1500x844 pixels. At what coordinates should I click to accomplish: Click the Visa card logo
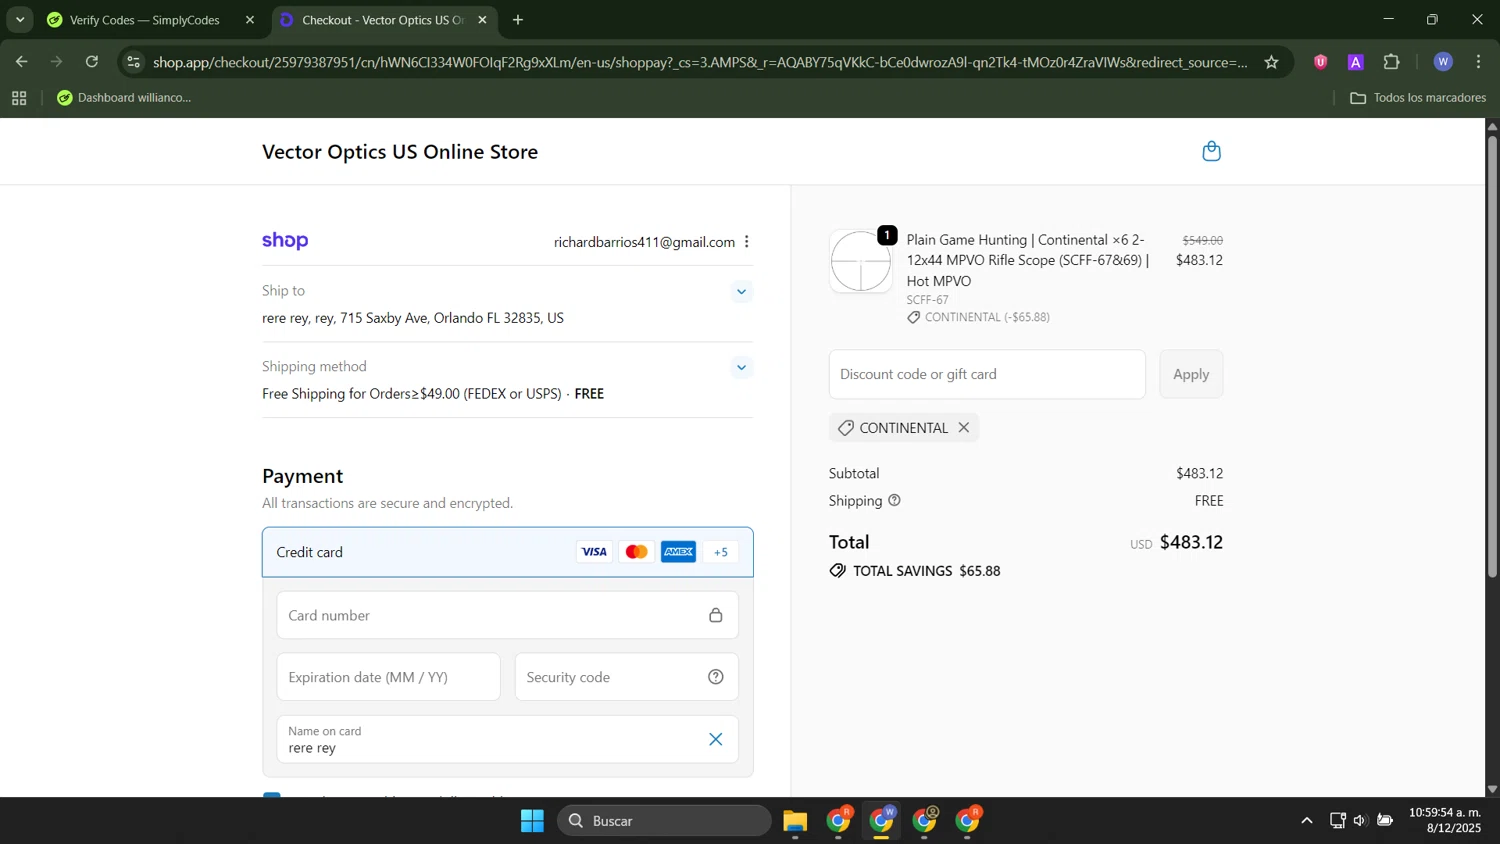(594, 552)
